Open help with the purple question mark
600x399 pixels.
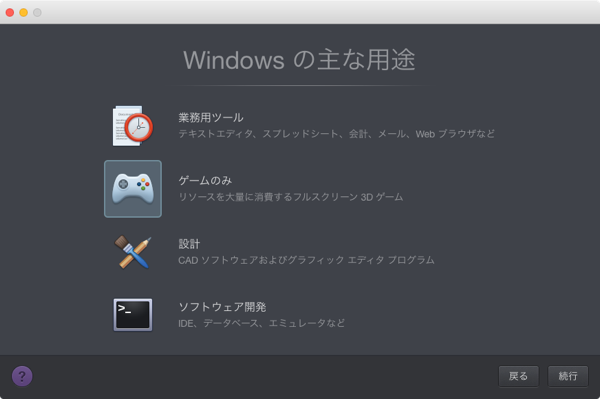(x=22, y=376)
